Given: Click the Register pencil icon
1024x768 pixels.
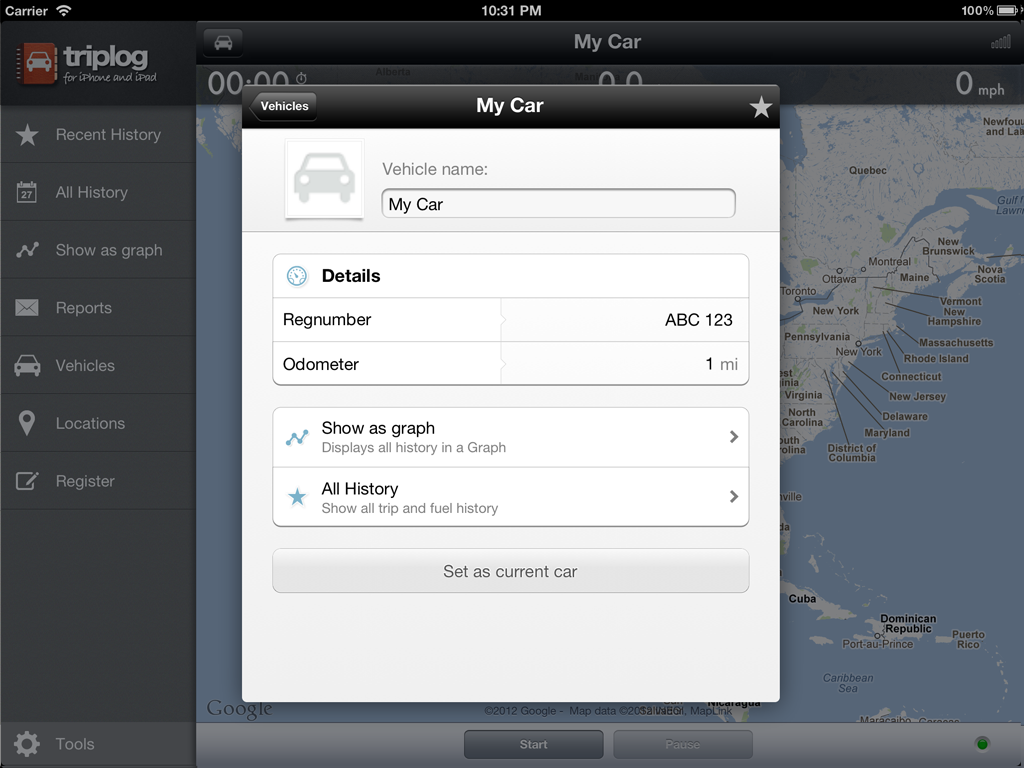Looking at the screenshot, I should (27, 481).
